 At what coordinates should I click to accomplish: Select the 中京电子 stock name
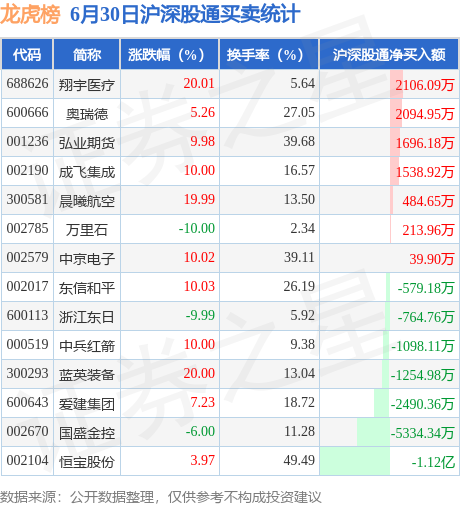(x=87, y=259)
